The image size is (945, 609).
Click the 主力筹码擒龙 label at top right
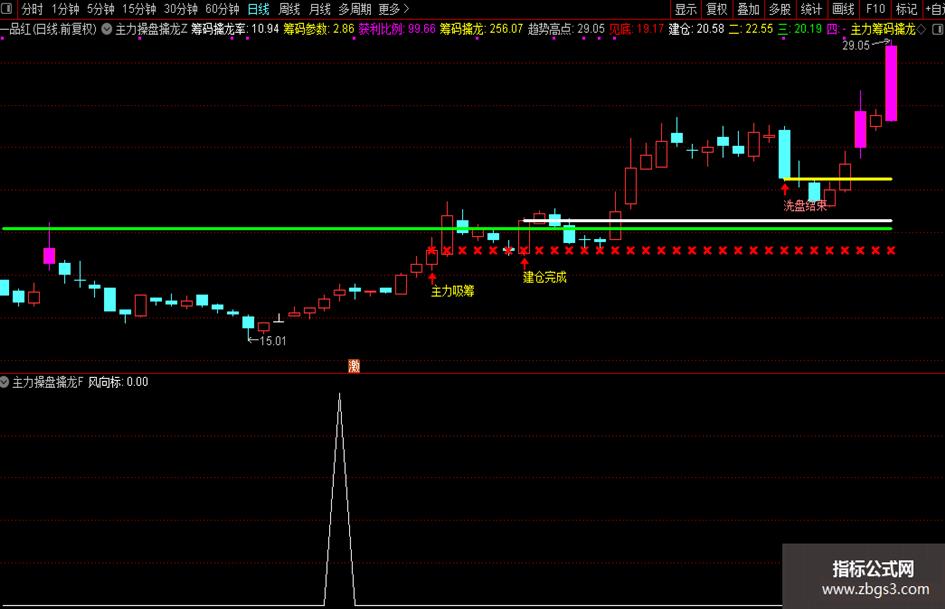point(883,29)
